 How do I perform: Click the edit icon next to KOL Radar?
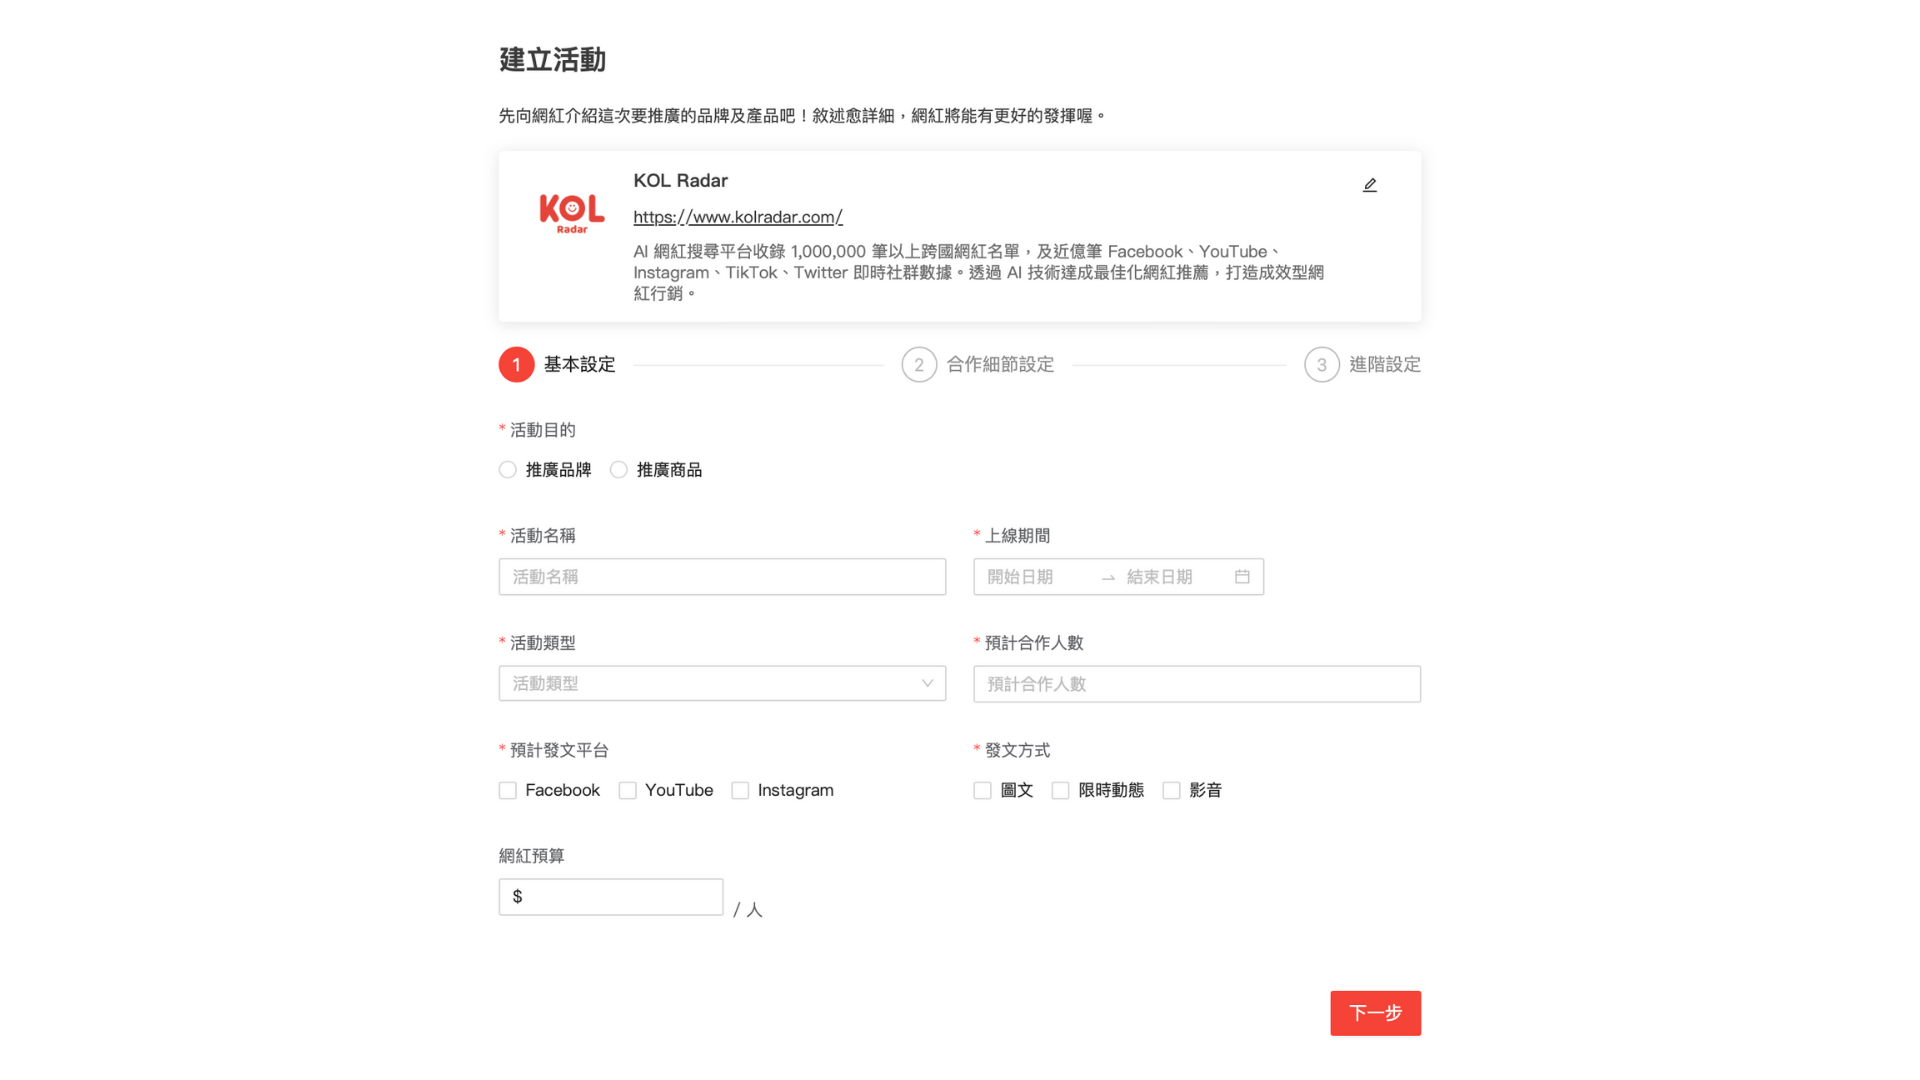[x=1370, y=185]
